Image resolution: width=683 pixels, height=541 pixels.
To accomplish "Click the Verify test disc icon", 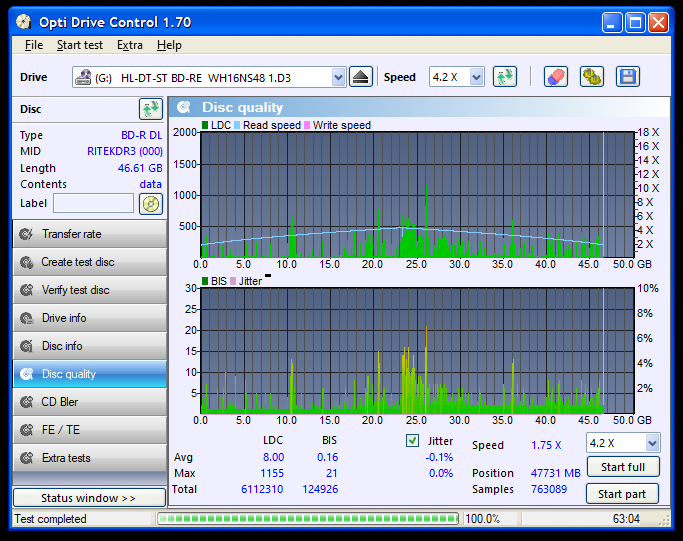I will [27, 290].
